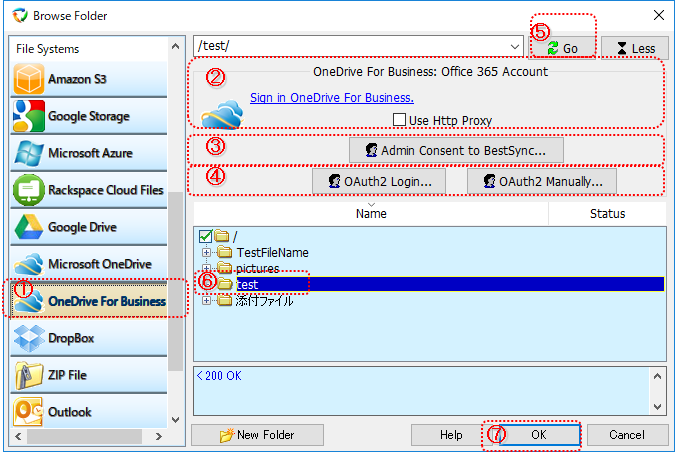Open the path dropdown list

[x=514, y=46]
